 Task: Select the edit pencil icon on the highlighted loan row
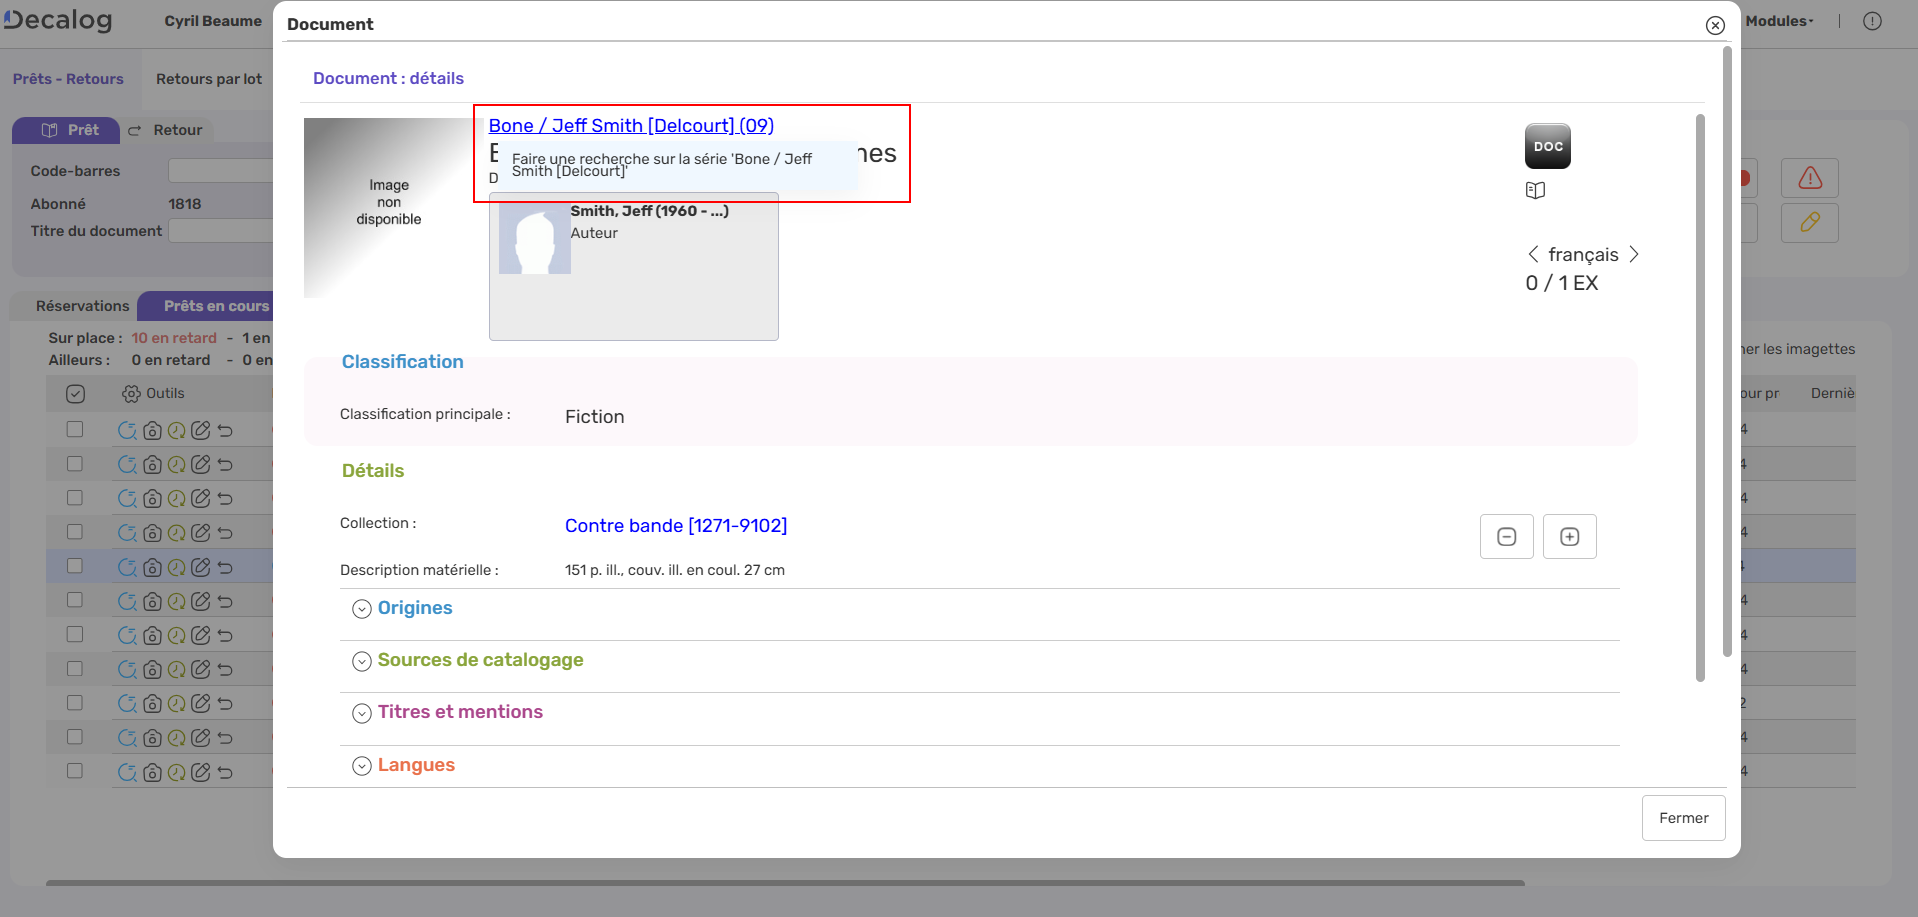tap(200, 567)
